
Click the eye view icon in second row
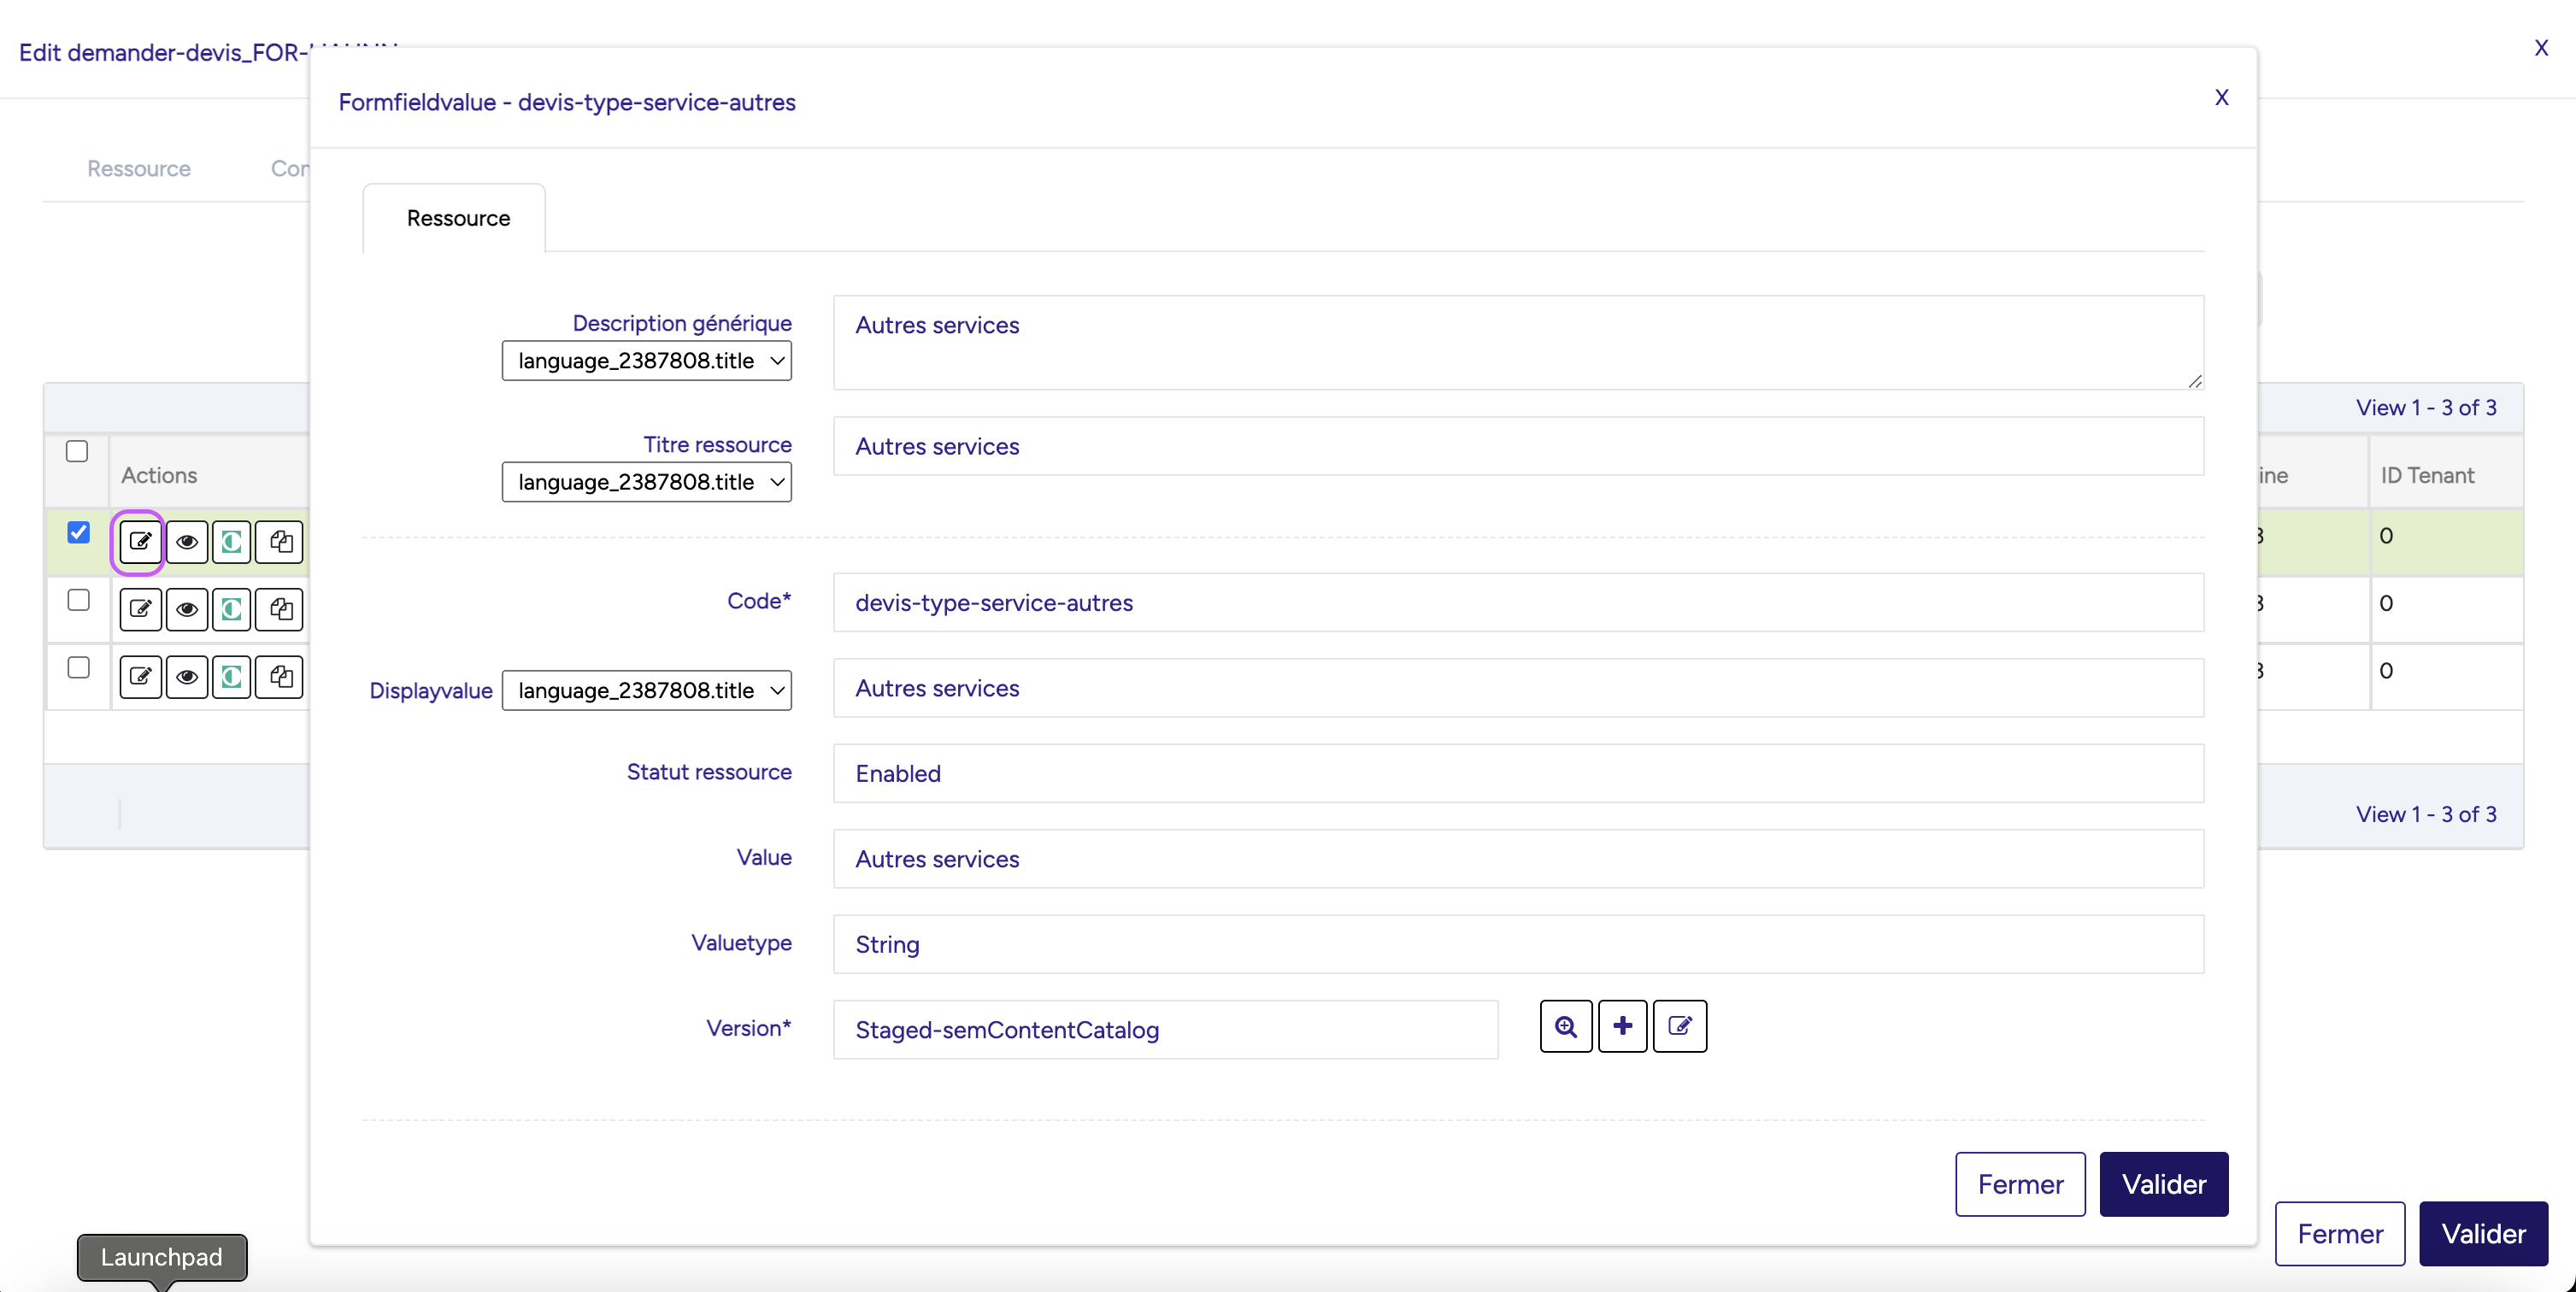click(x=186, y=609)
